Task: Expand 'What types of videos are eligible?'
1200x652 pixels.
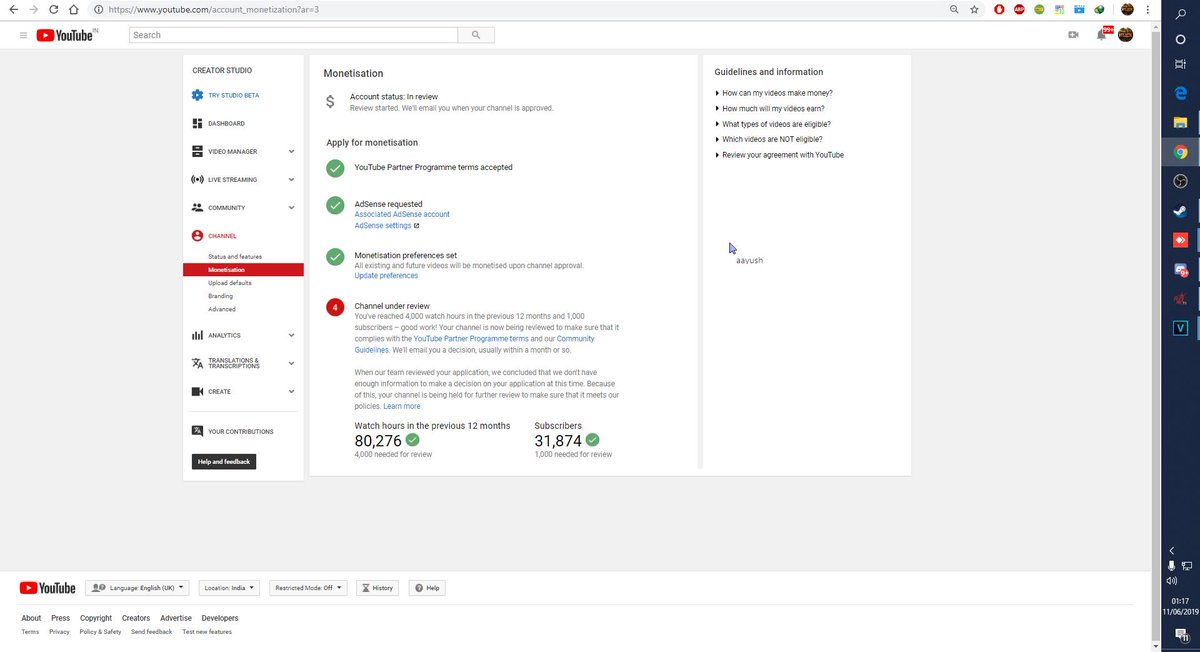Action: click(x=773, y=124)
